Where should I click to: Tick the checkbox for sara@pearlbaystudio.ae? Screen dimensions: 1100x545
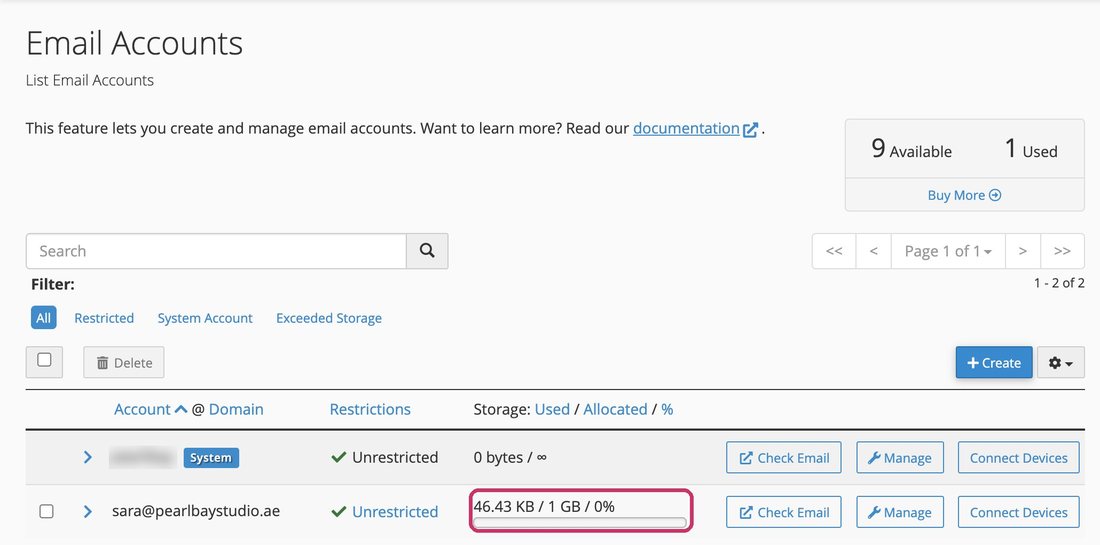pos(46,511)
